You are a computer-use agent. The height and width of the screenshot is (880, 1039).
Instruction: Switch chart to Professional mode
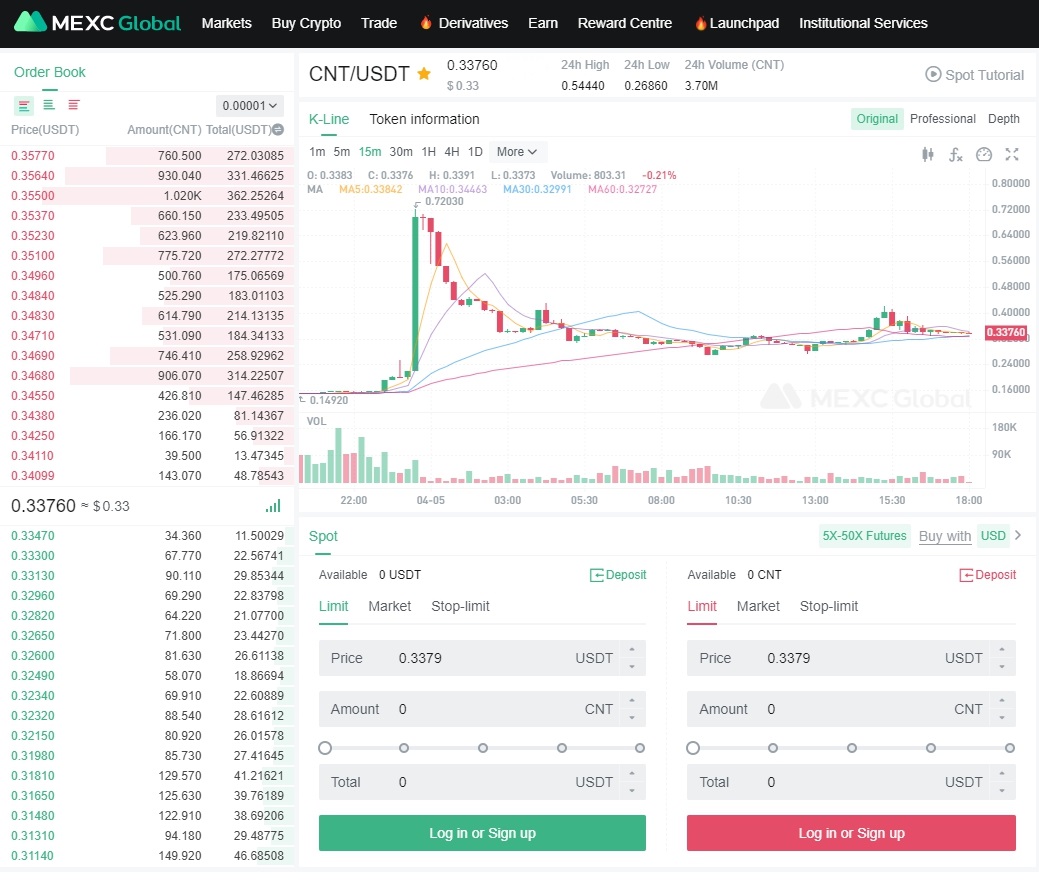coord(942,119)
